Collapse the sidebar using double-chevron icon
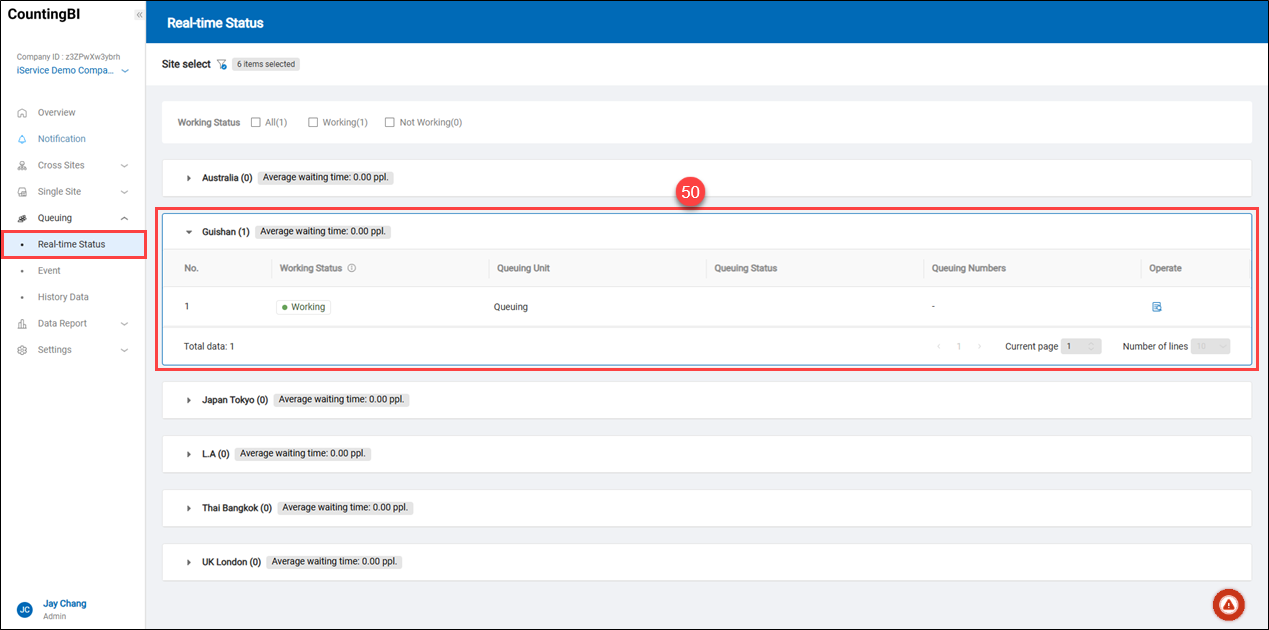This screenshot has height=630, width=1269. [139, 15]
